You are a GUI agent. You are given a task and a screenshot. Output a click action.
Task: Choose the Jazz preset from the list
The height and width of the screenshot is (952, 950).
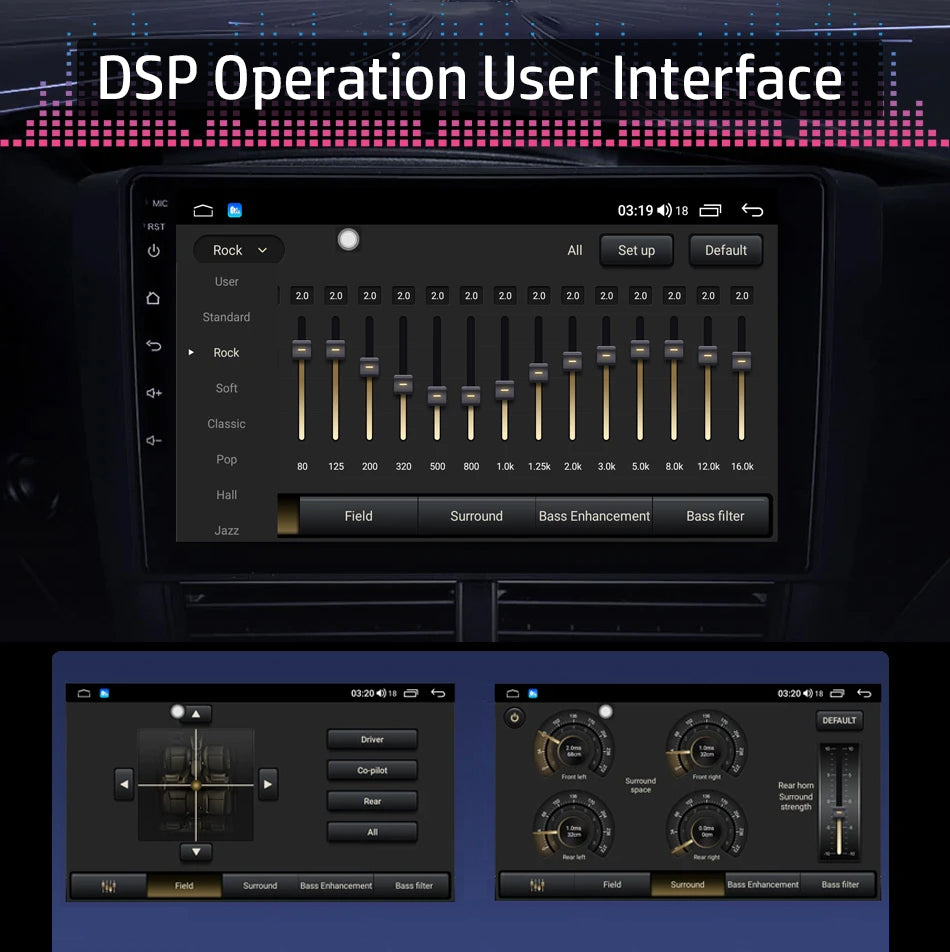pyautogui.click(x=227, y=530)
